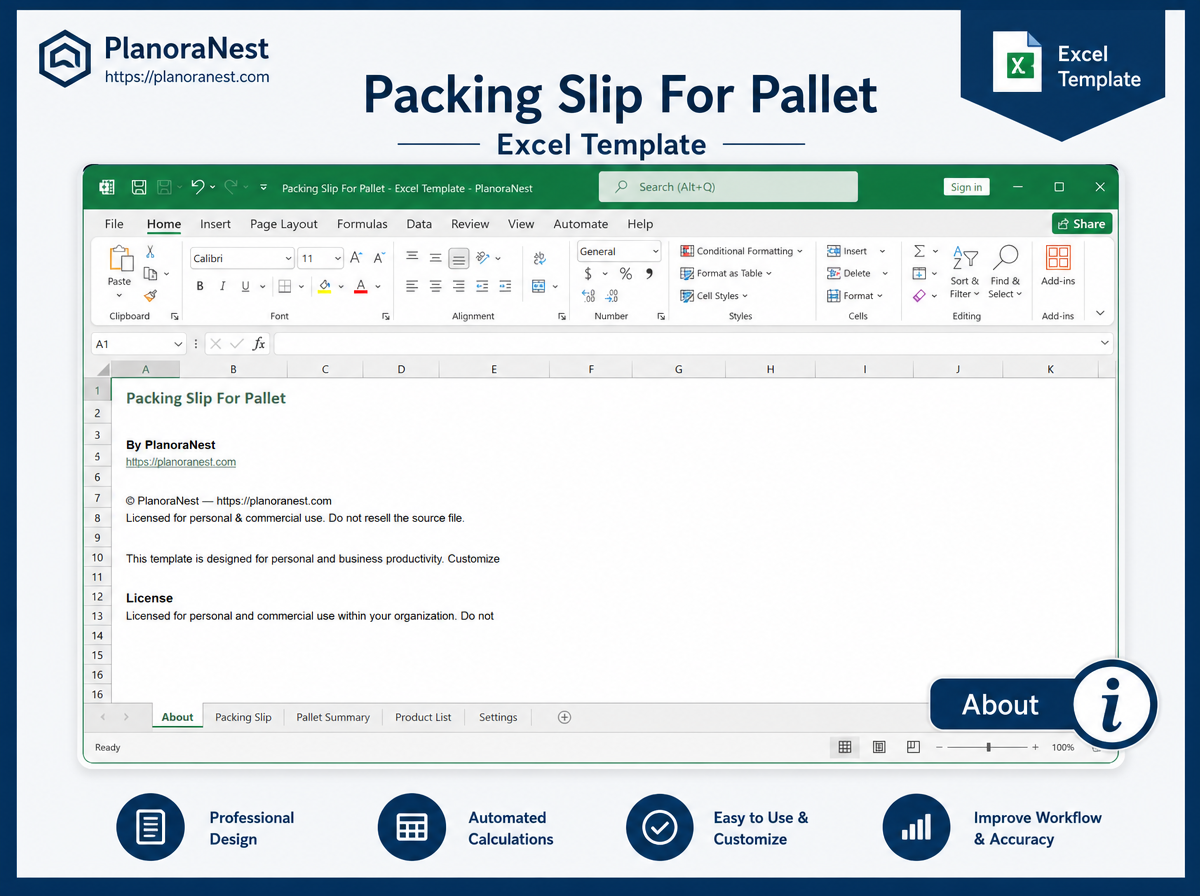Toggle Bold formatting
Viewport: 1200px width, 896px height.
coord(199,286)
